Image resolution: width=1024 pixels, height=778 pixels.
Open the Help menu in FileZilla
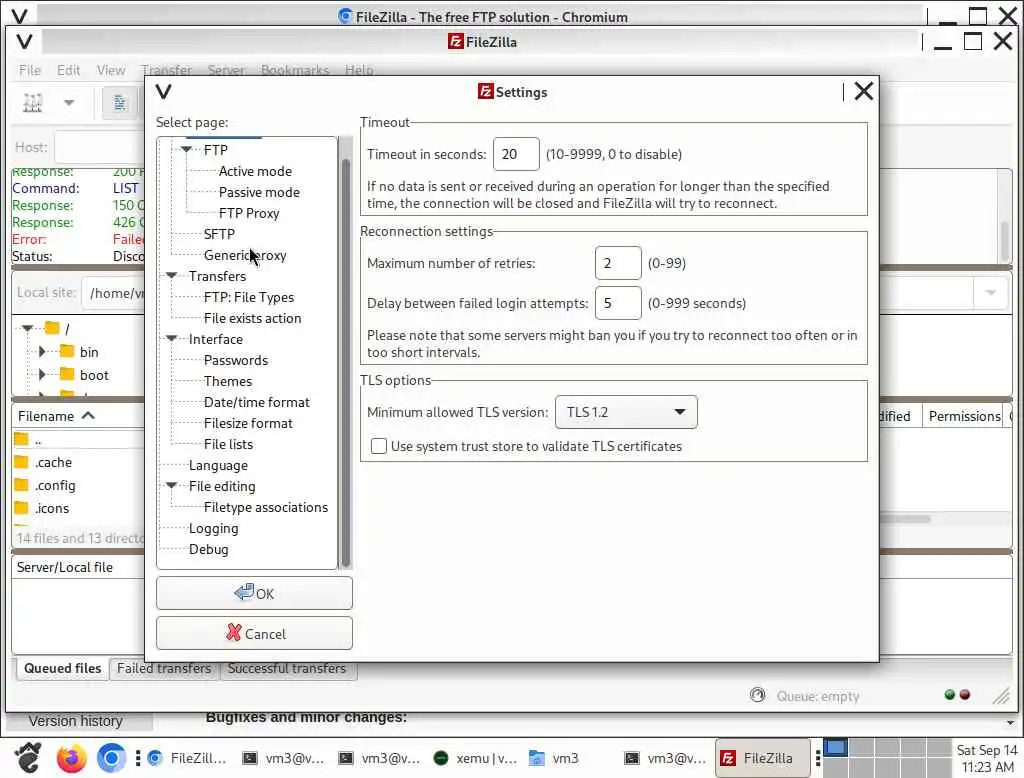(x=359, y=70)
